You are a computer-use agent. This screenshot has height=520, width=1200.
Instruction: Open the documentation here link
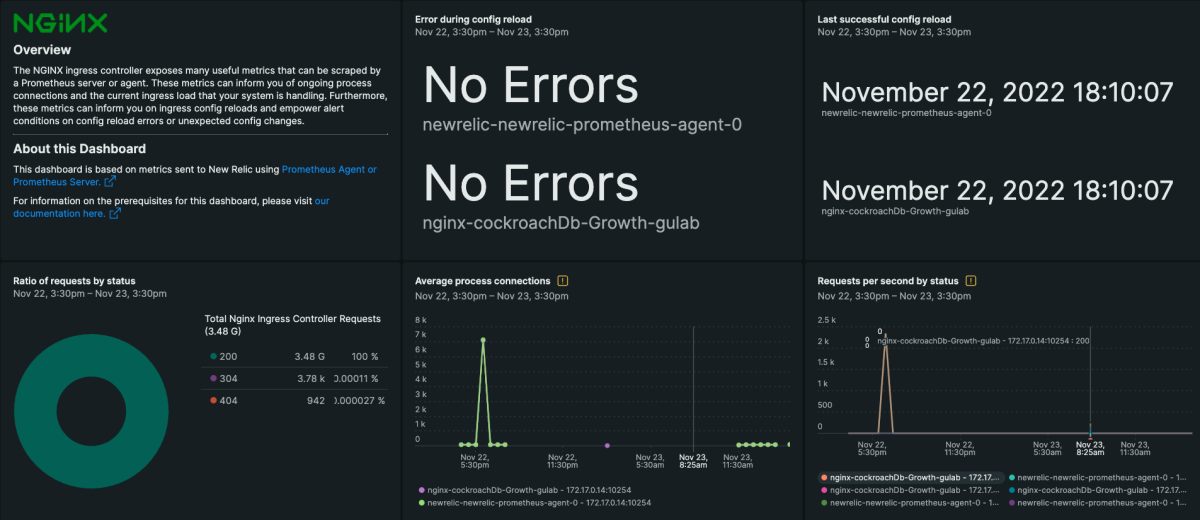tap(60, 214)
